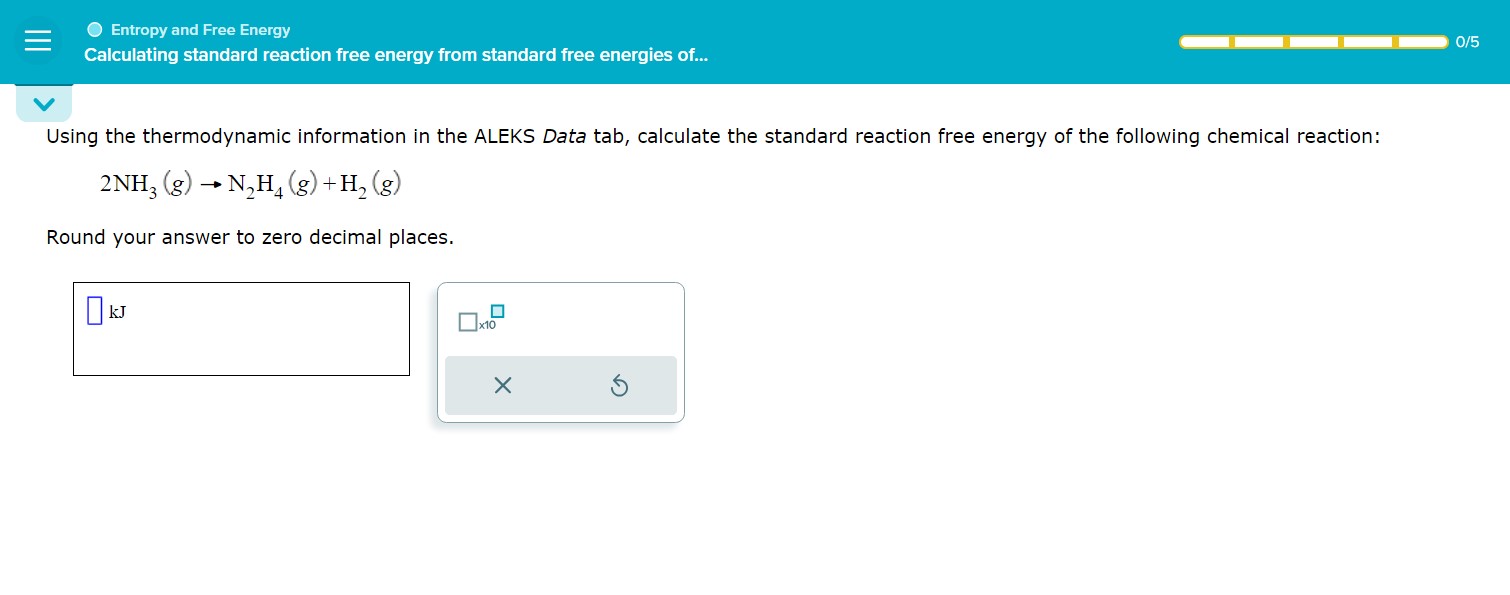Collapse the question header using the chevron
This screenshot has width=1510, height=595.
pyautogui.click(x=44, y=102)
